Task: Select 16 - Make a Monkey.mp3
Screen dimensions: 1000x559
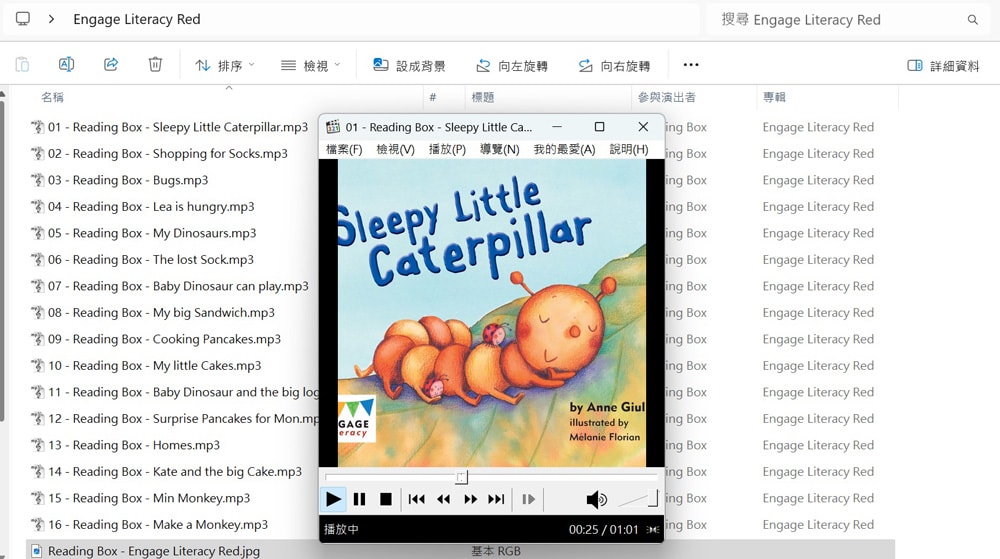Action: click(x=158, y=525)
